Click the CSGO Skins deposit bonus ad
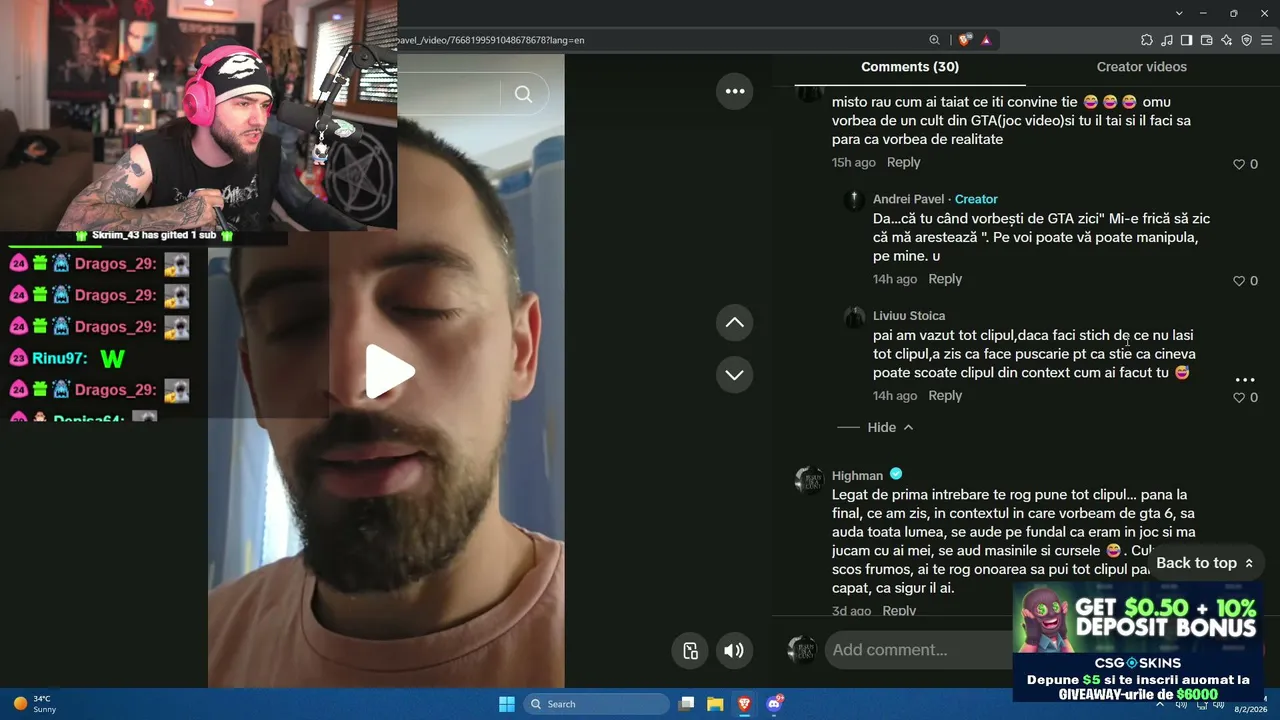Image resolution: width=1280 pixels, height=720 pixels. (1138, 641)
